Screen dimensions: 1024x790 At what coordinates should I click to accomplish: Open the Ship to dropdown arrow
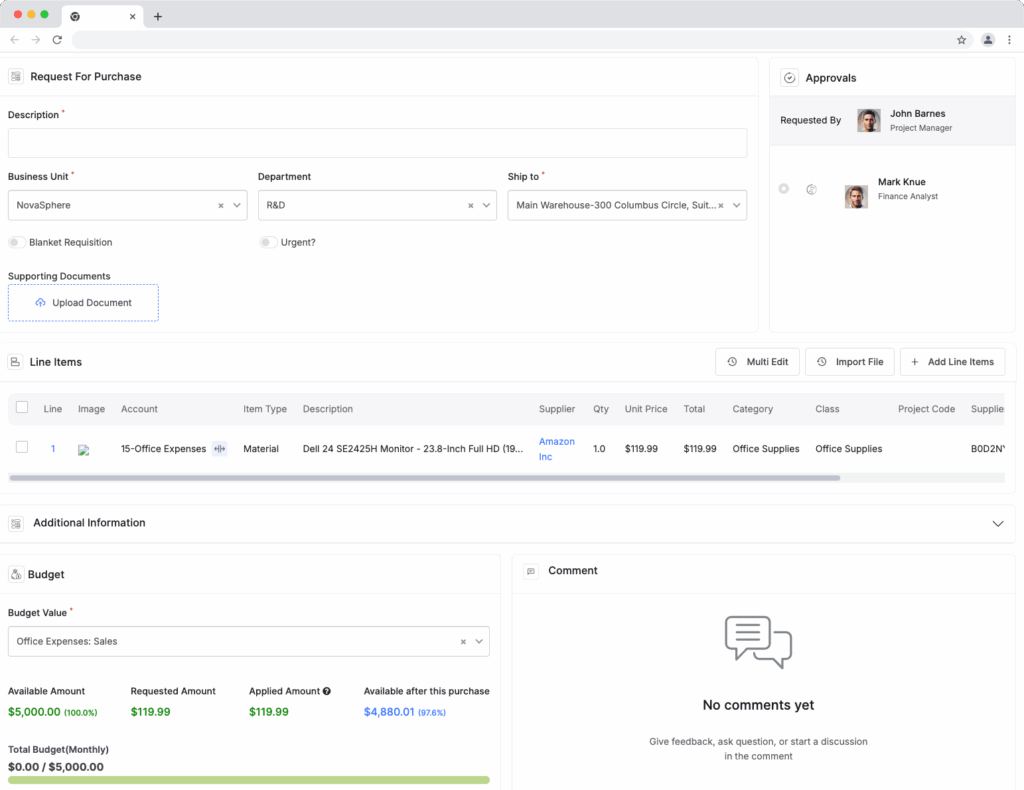[x=737, y=205]
